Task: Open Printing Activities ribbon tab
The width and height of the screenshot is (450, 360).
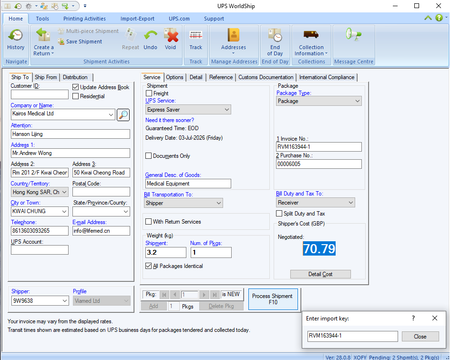Action: click(x=84, y=19)
